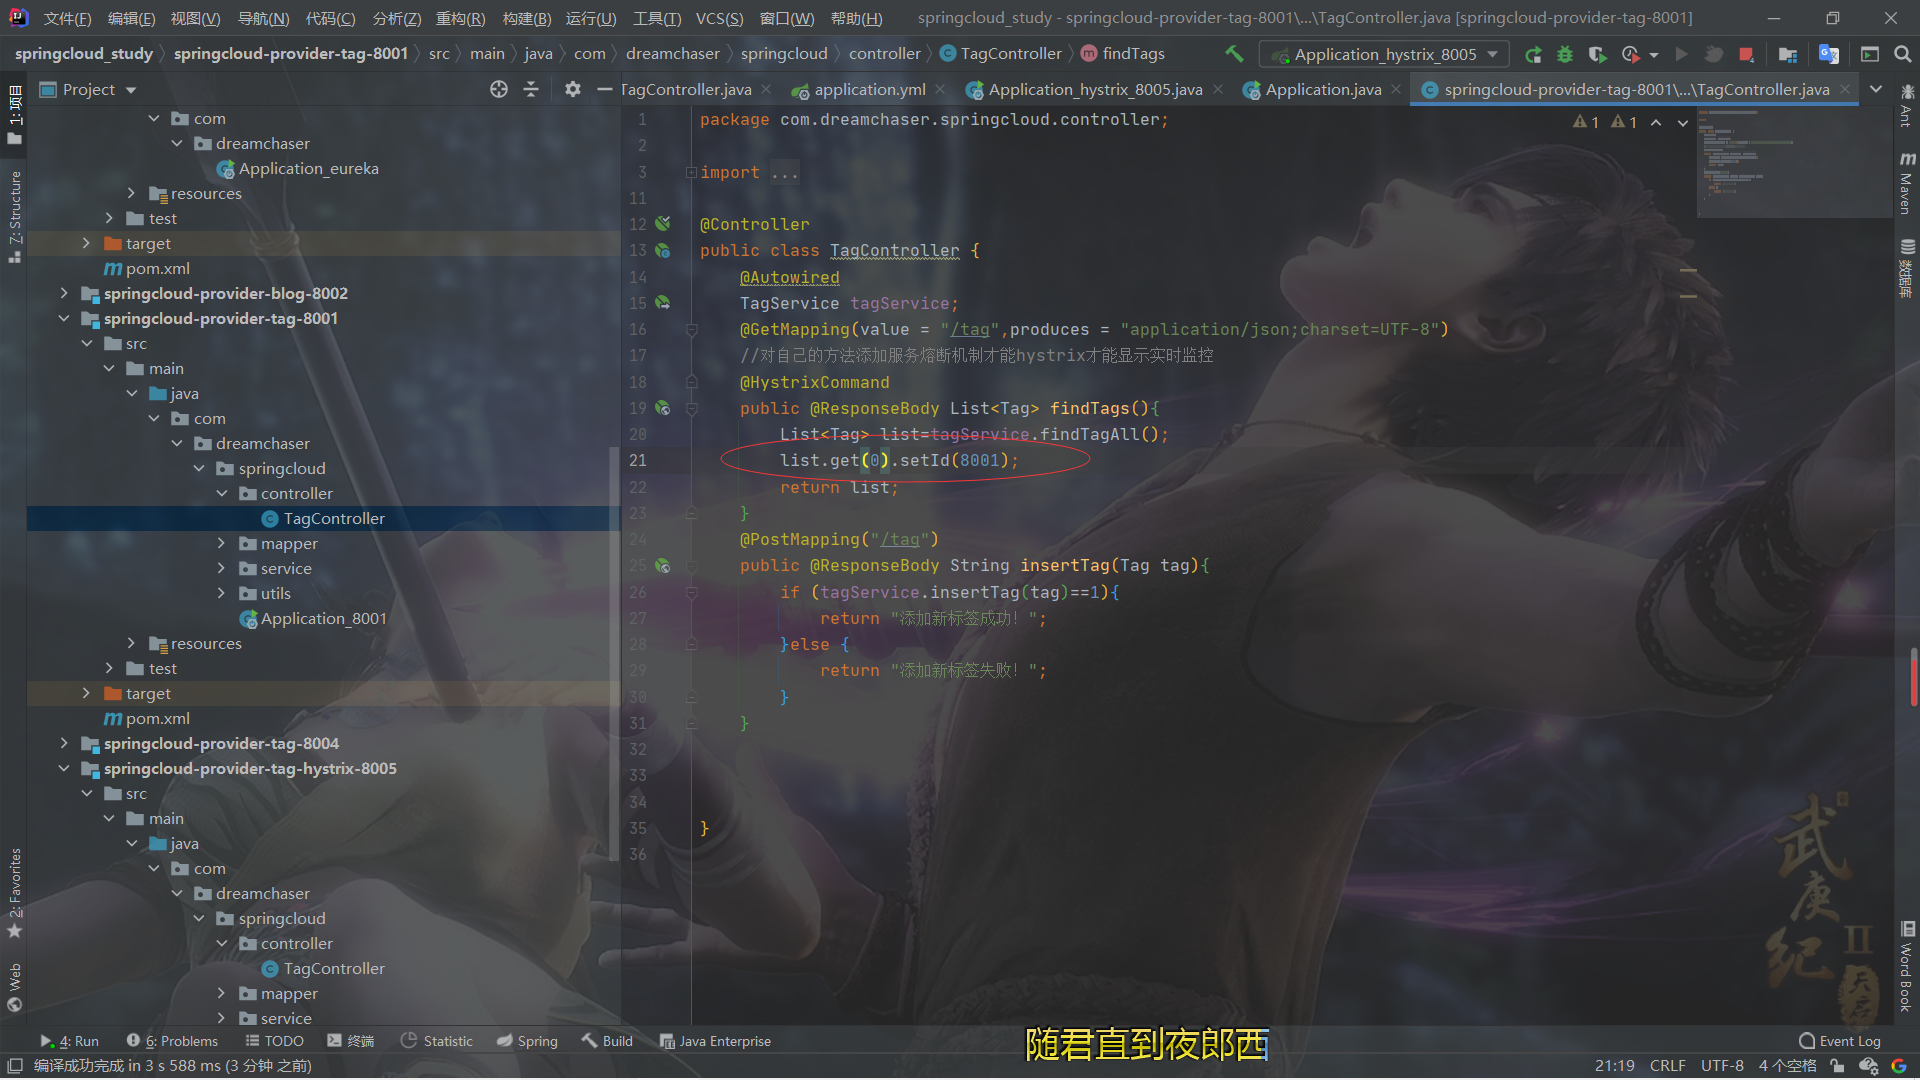Open Project panel settings gear
The height and width of the screenshot is (1080, 1920).
pyautogui.click(x=572, y=90)
